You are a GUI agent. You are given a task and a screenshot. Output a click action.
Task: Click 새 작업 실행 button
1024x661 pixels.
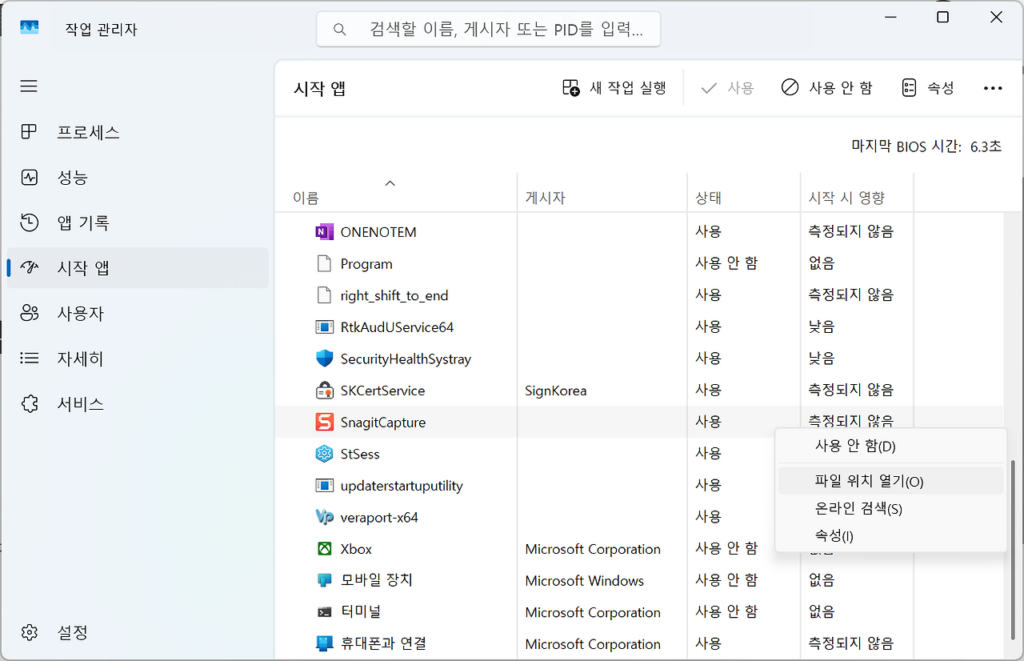(615, 88)
